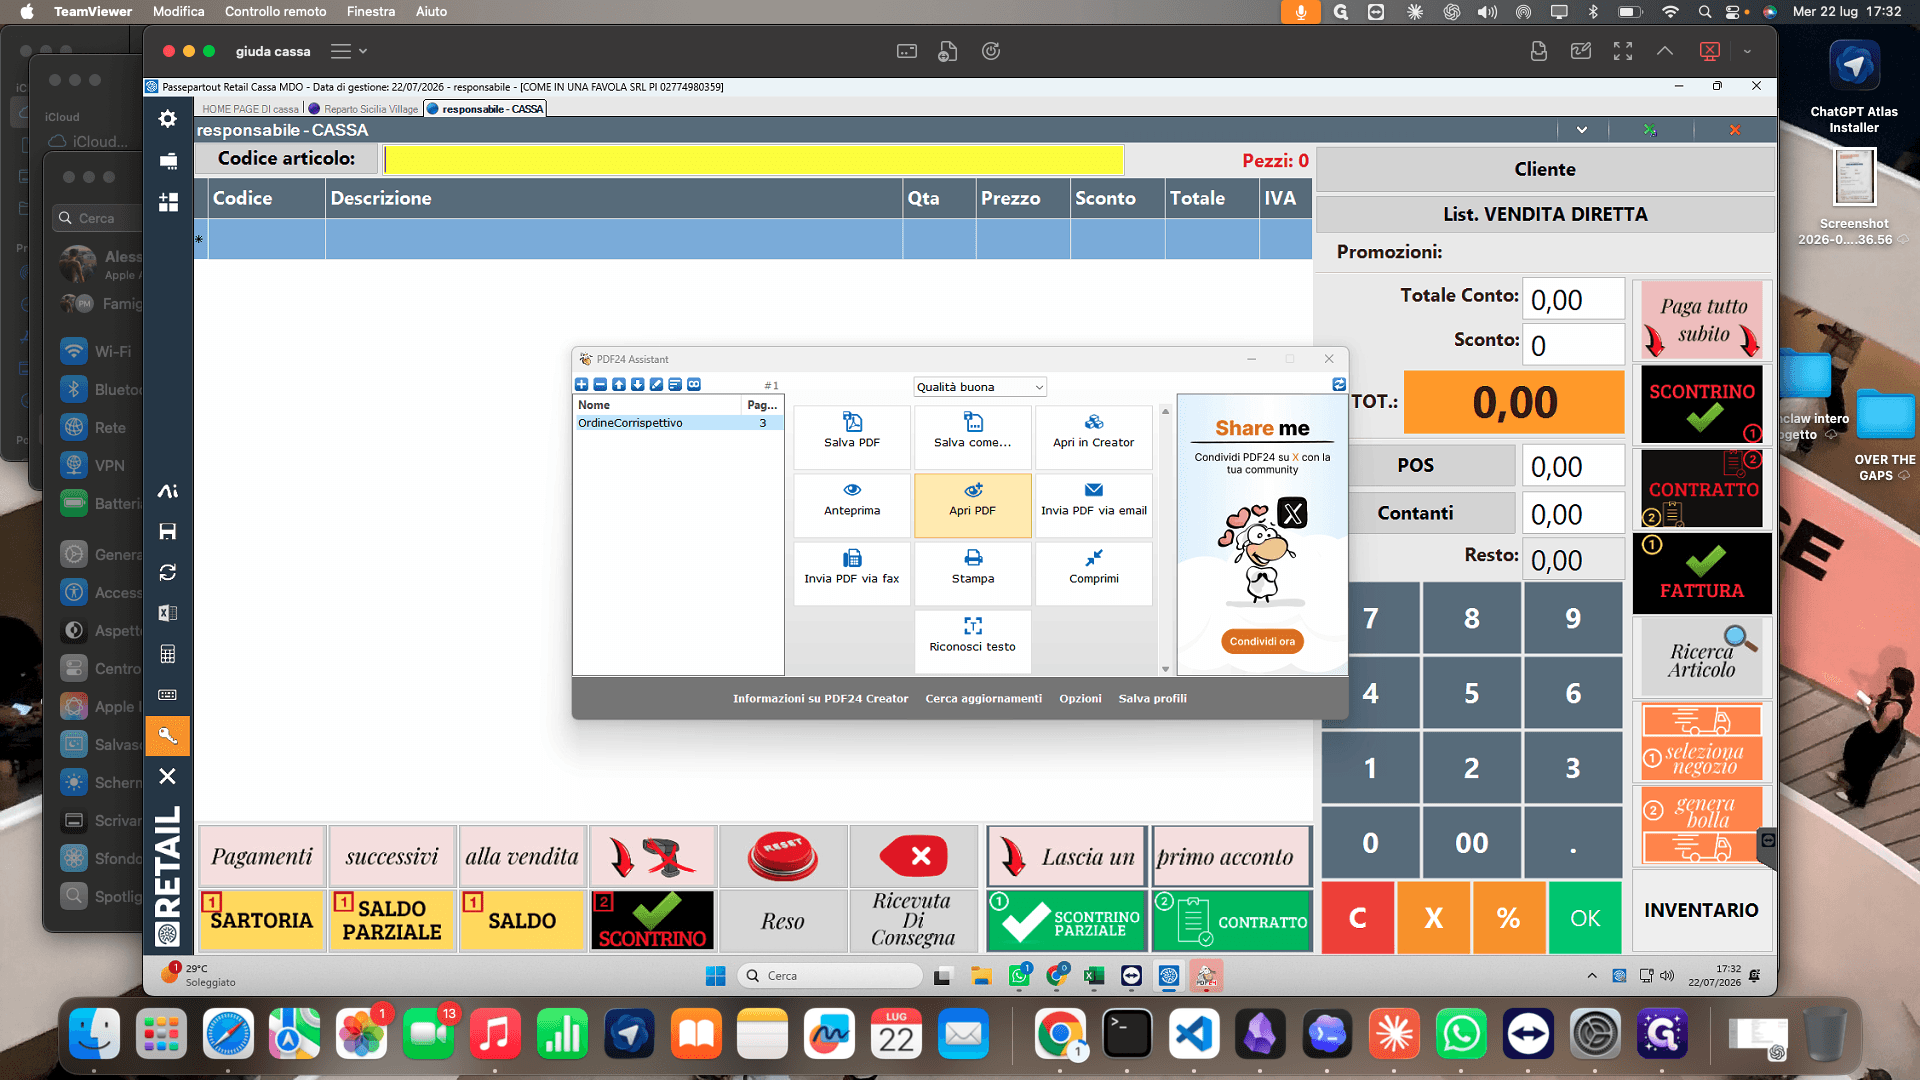1920x1080 pixels.
Task: Click Cerca aggiornamenti link
Action: [983, 698]
